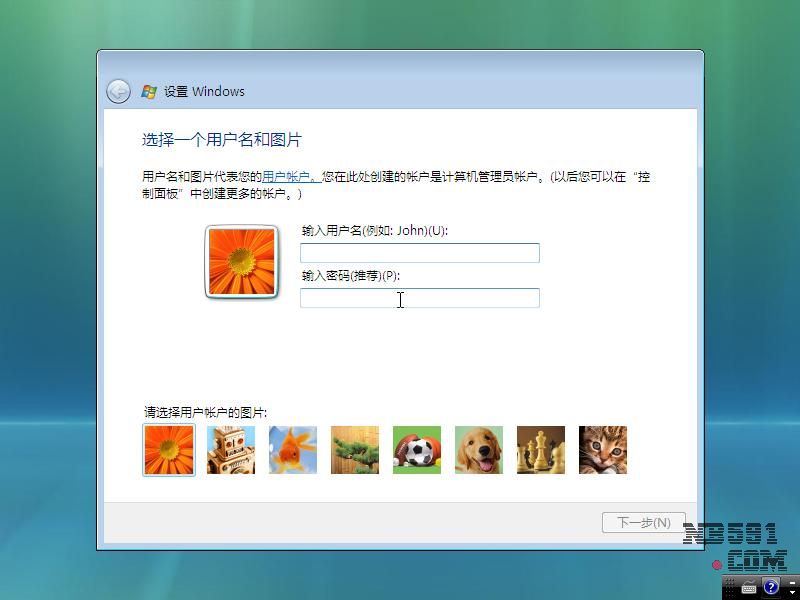Focus the 输入密码 password field
This screenshot has height=600, width=800.
pyautogui.click(x=420, y=298)
